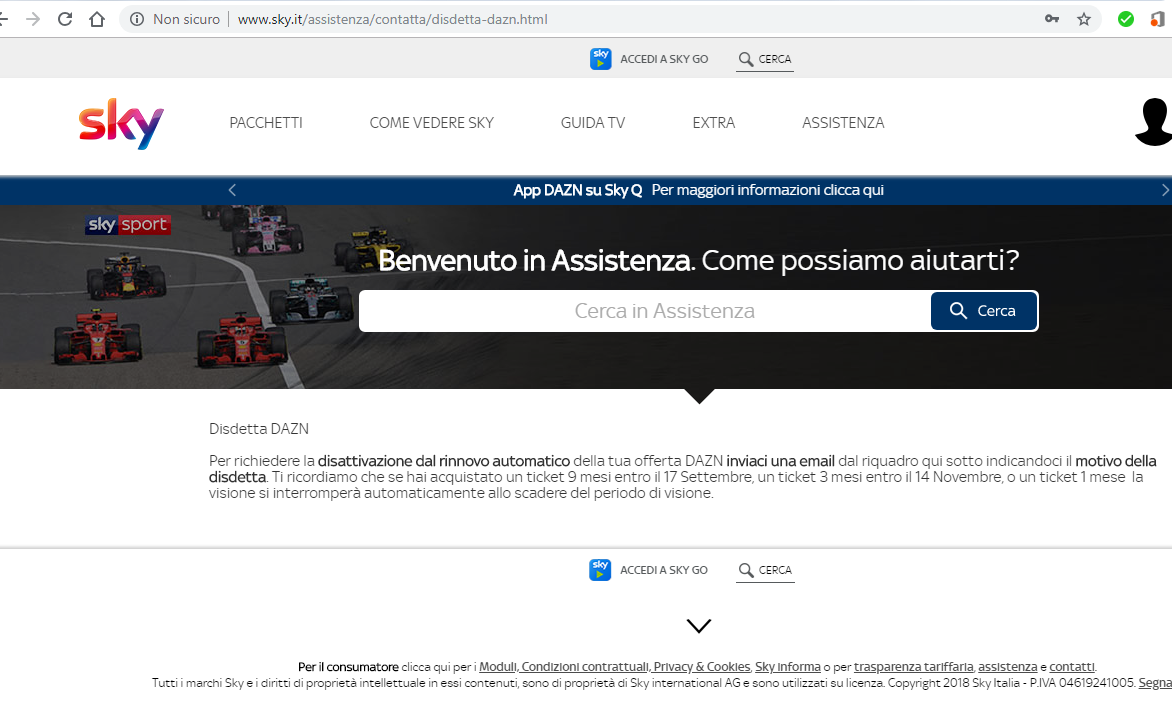Open the trasparenza tariffaria link

pyautogui.click(x=913, y=666)
